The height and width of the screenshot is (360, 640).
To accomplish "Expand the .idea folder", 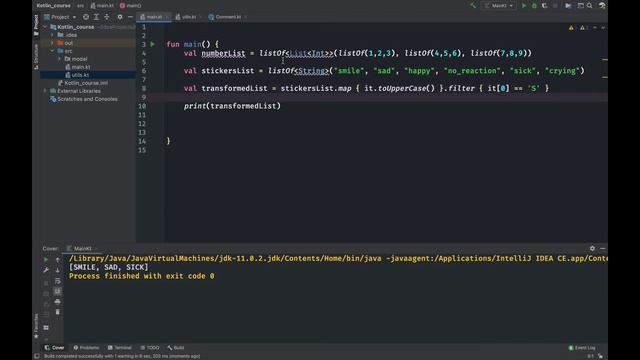I will [x=52, y=35].
